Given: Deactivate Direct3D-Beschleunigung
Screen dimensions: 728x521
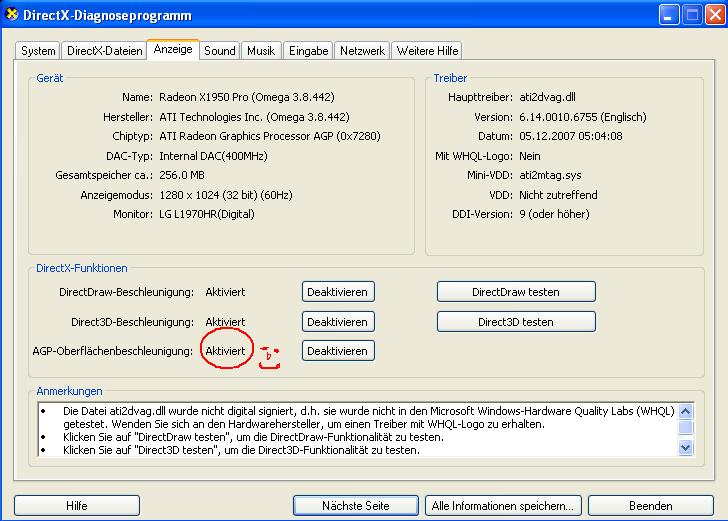Looking at the screenshot, I should (x=338, y=322).
